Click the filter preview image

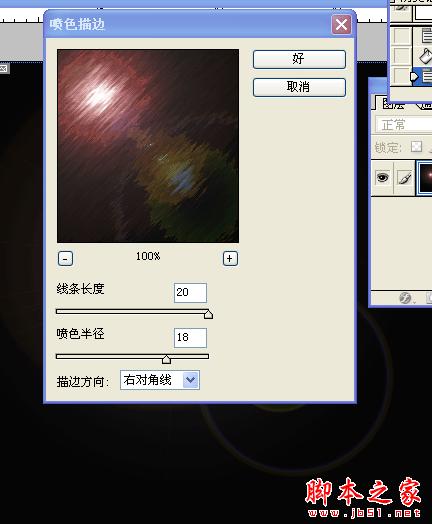click(148, 146)
